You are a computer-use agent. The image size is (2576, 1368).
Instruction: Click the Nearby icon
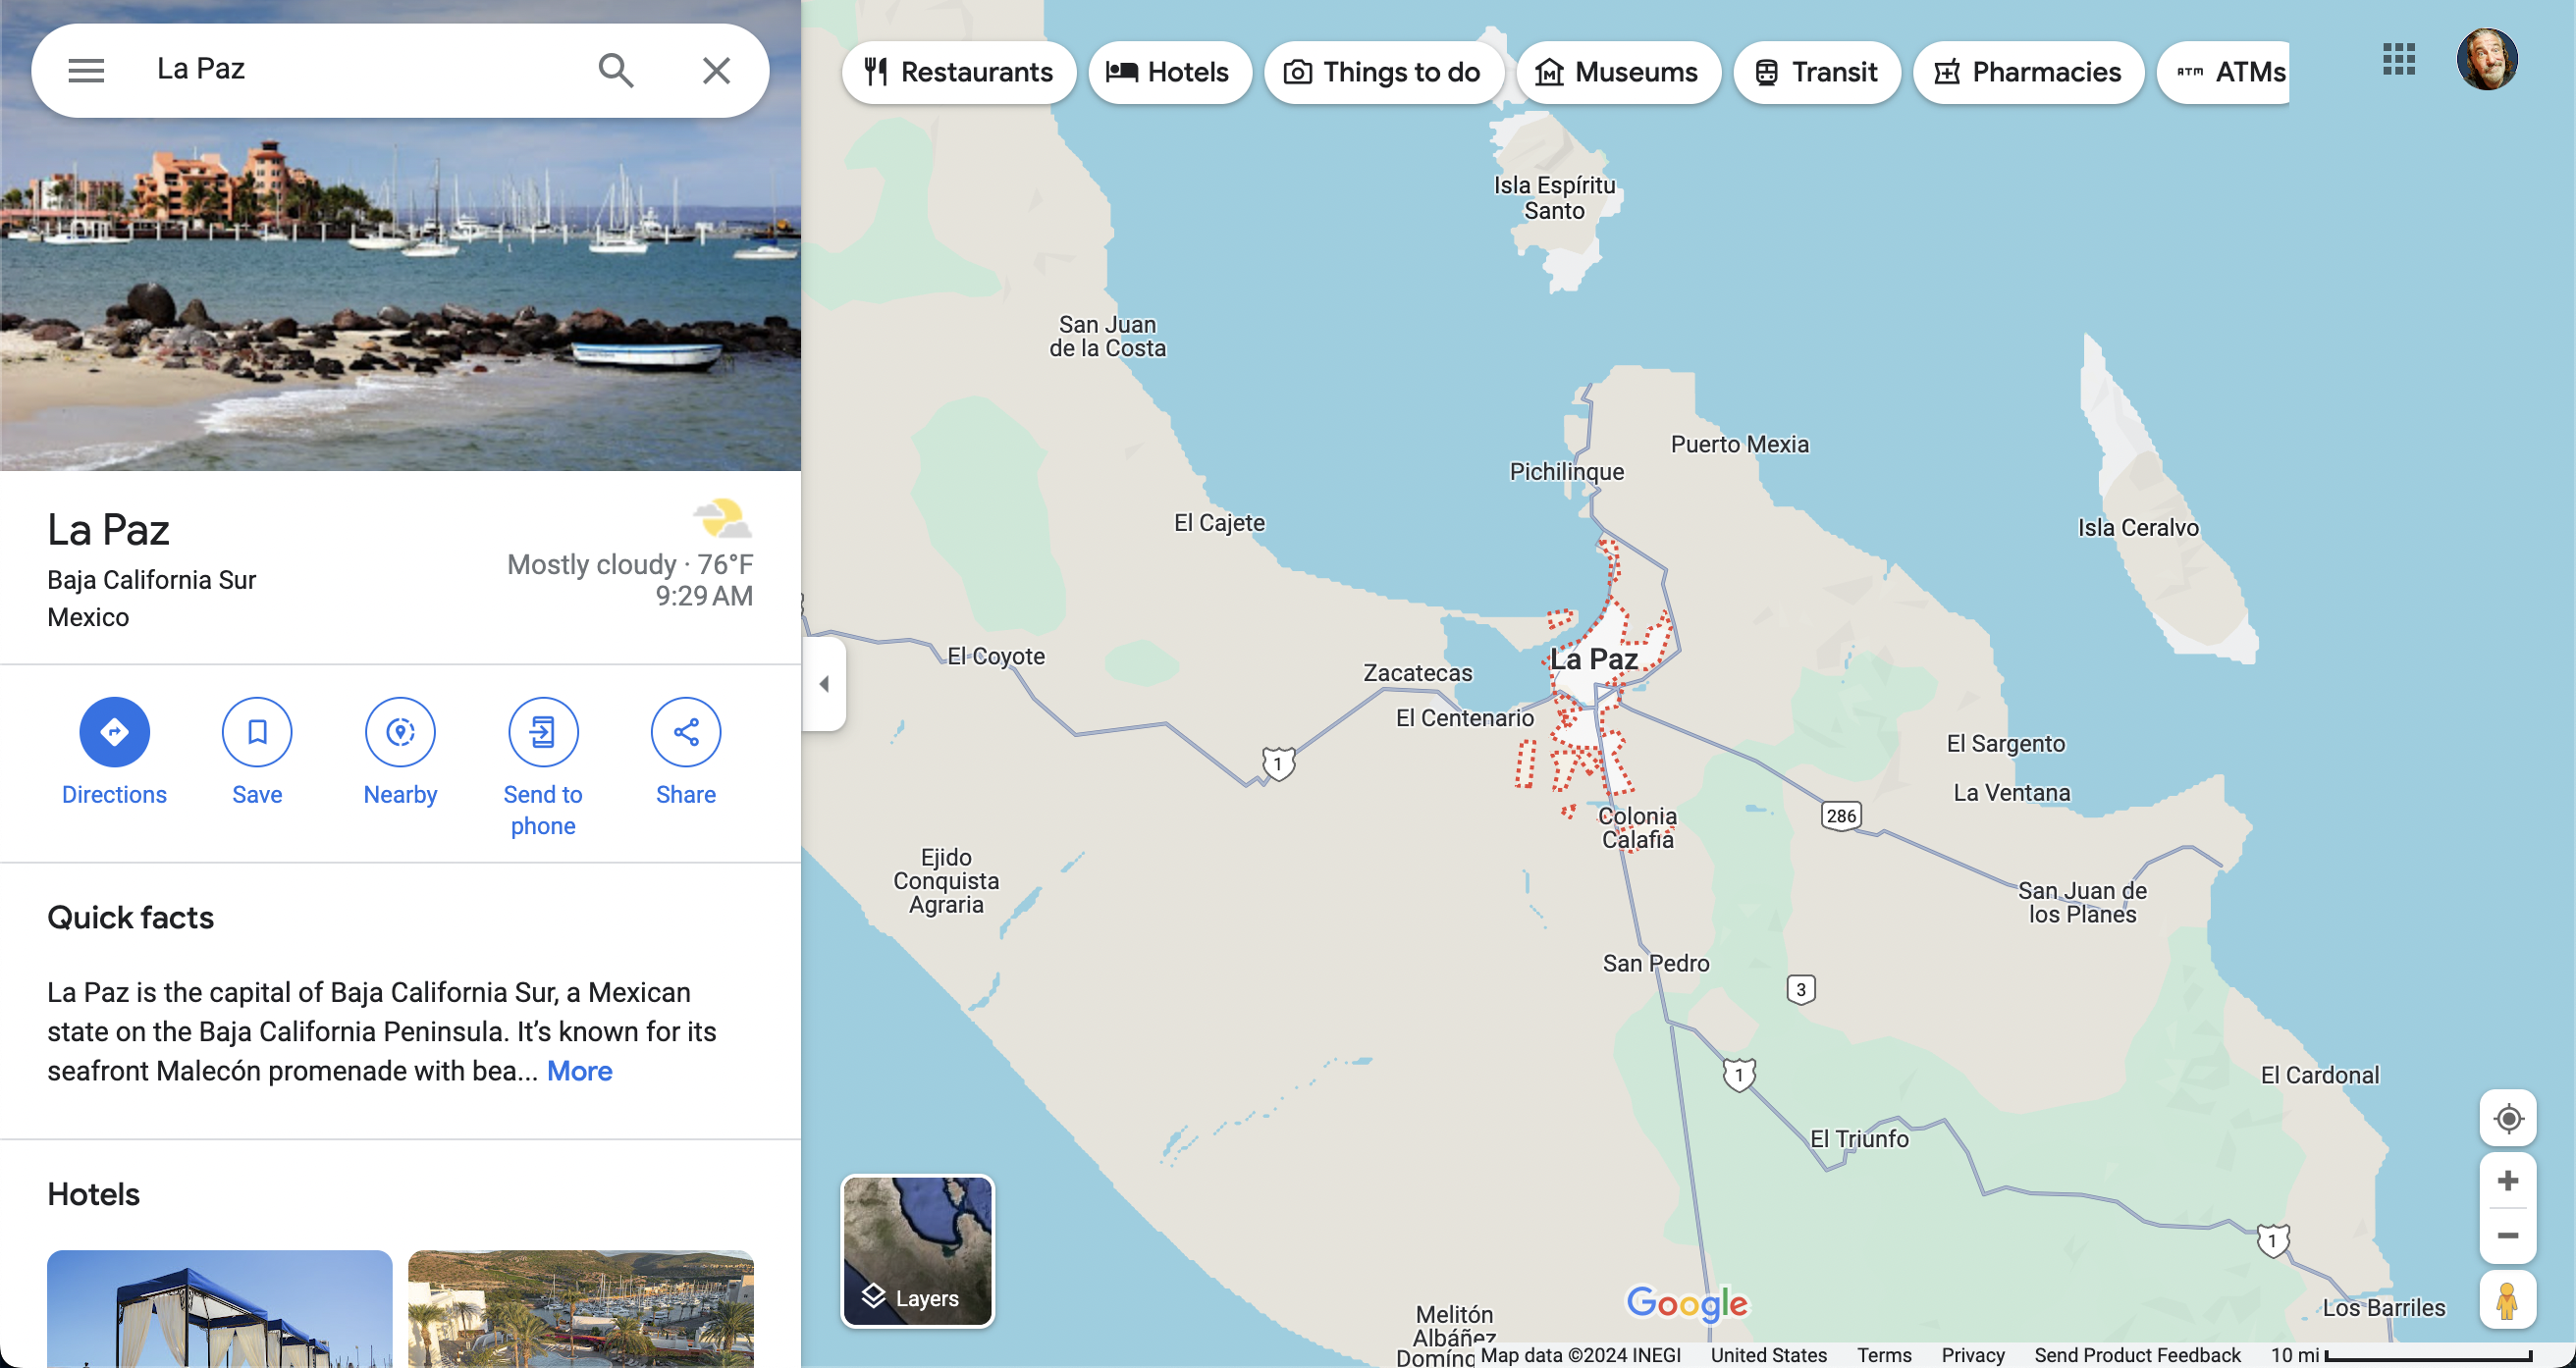[400, 732]
